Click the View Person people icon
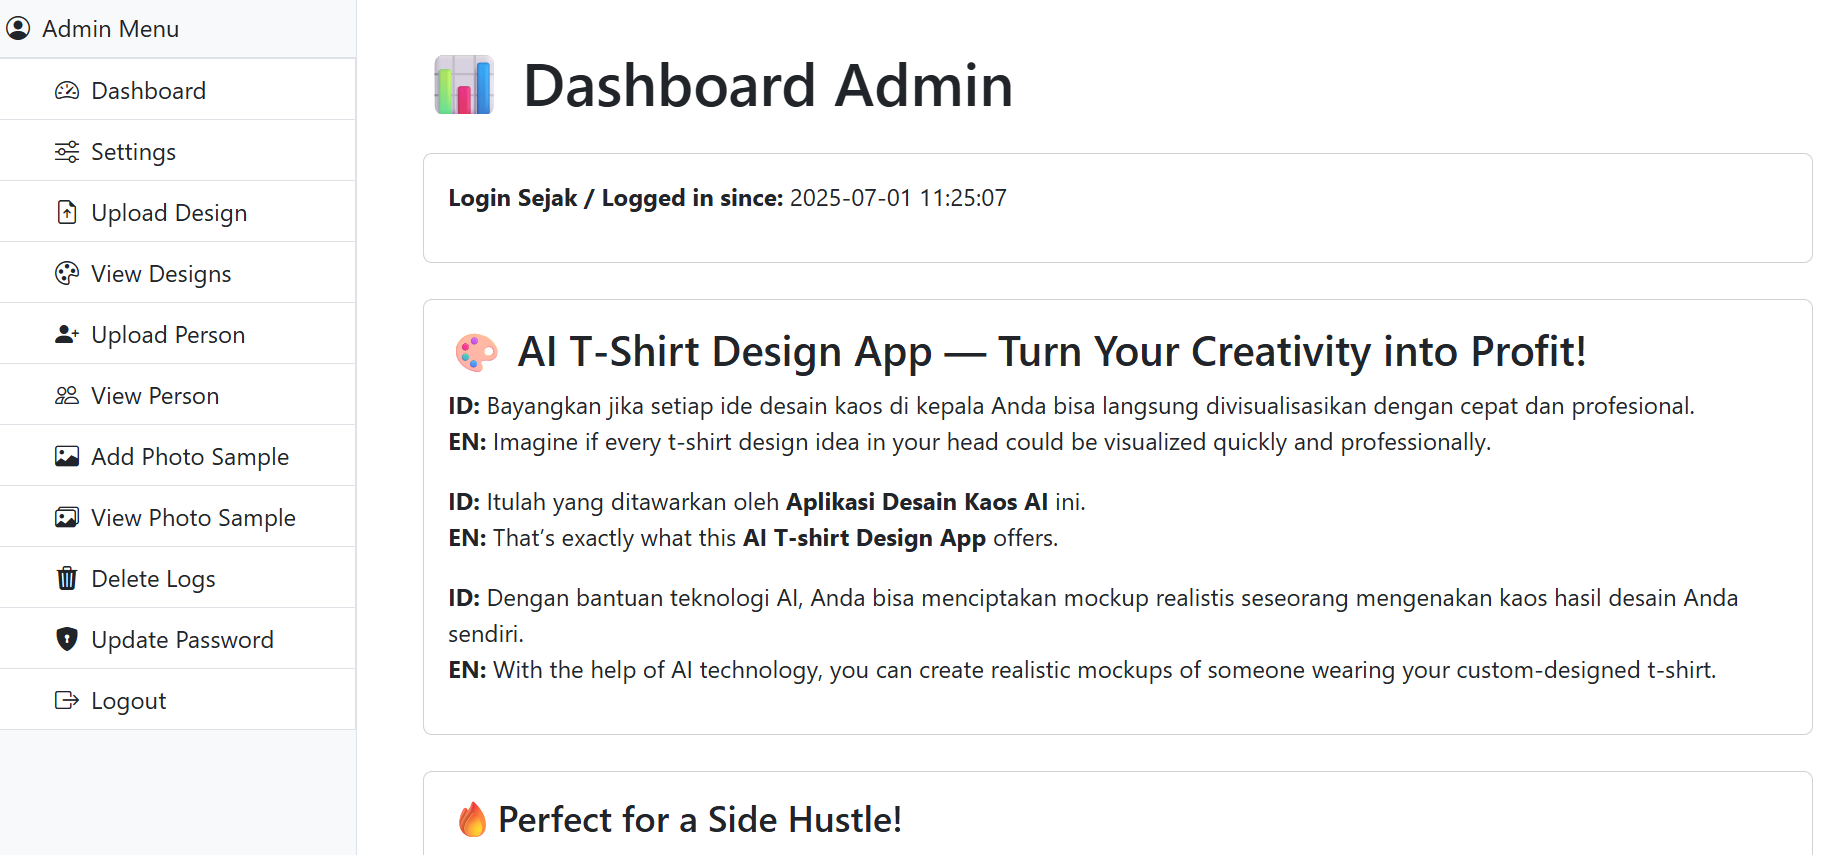This screenshot has height=855, width=1847. click(x=67, y=396)
